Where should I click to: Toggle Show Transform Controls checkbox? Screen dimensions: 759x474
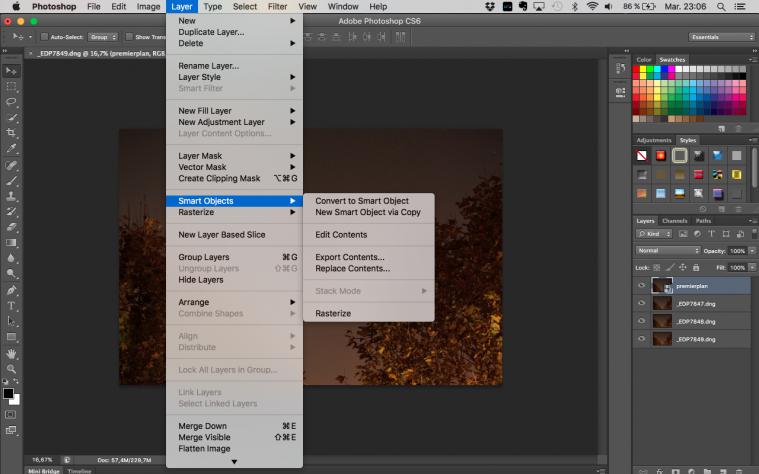pos(129,37)
